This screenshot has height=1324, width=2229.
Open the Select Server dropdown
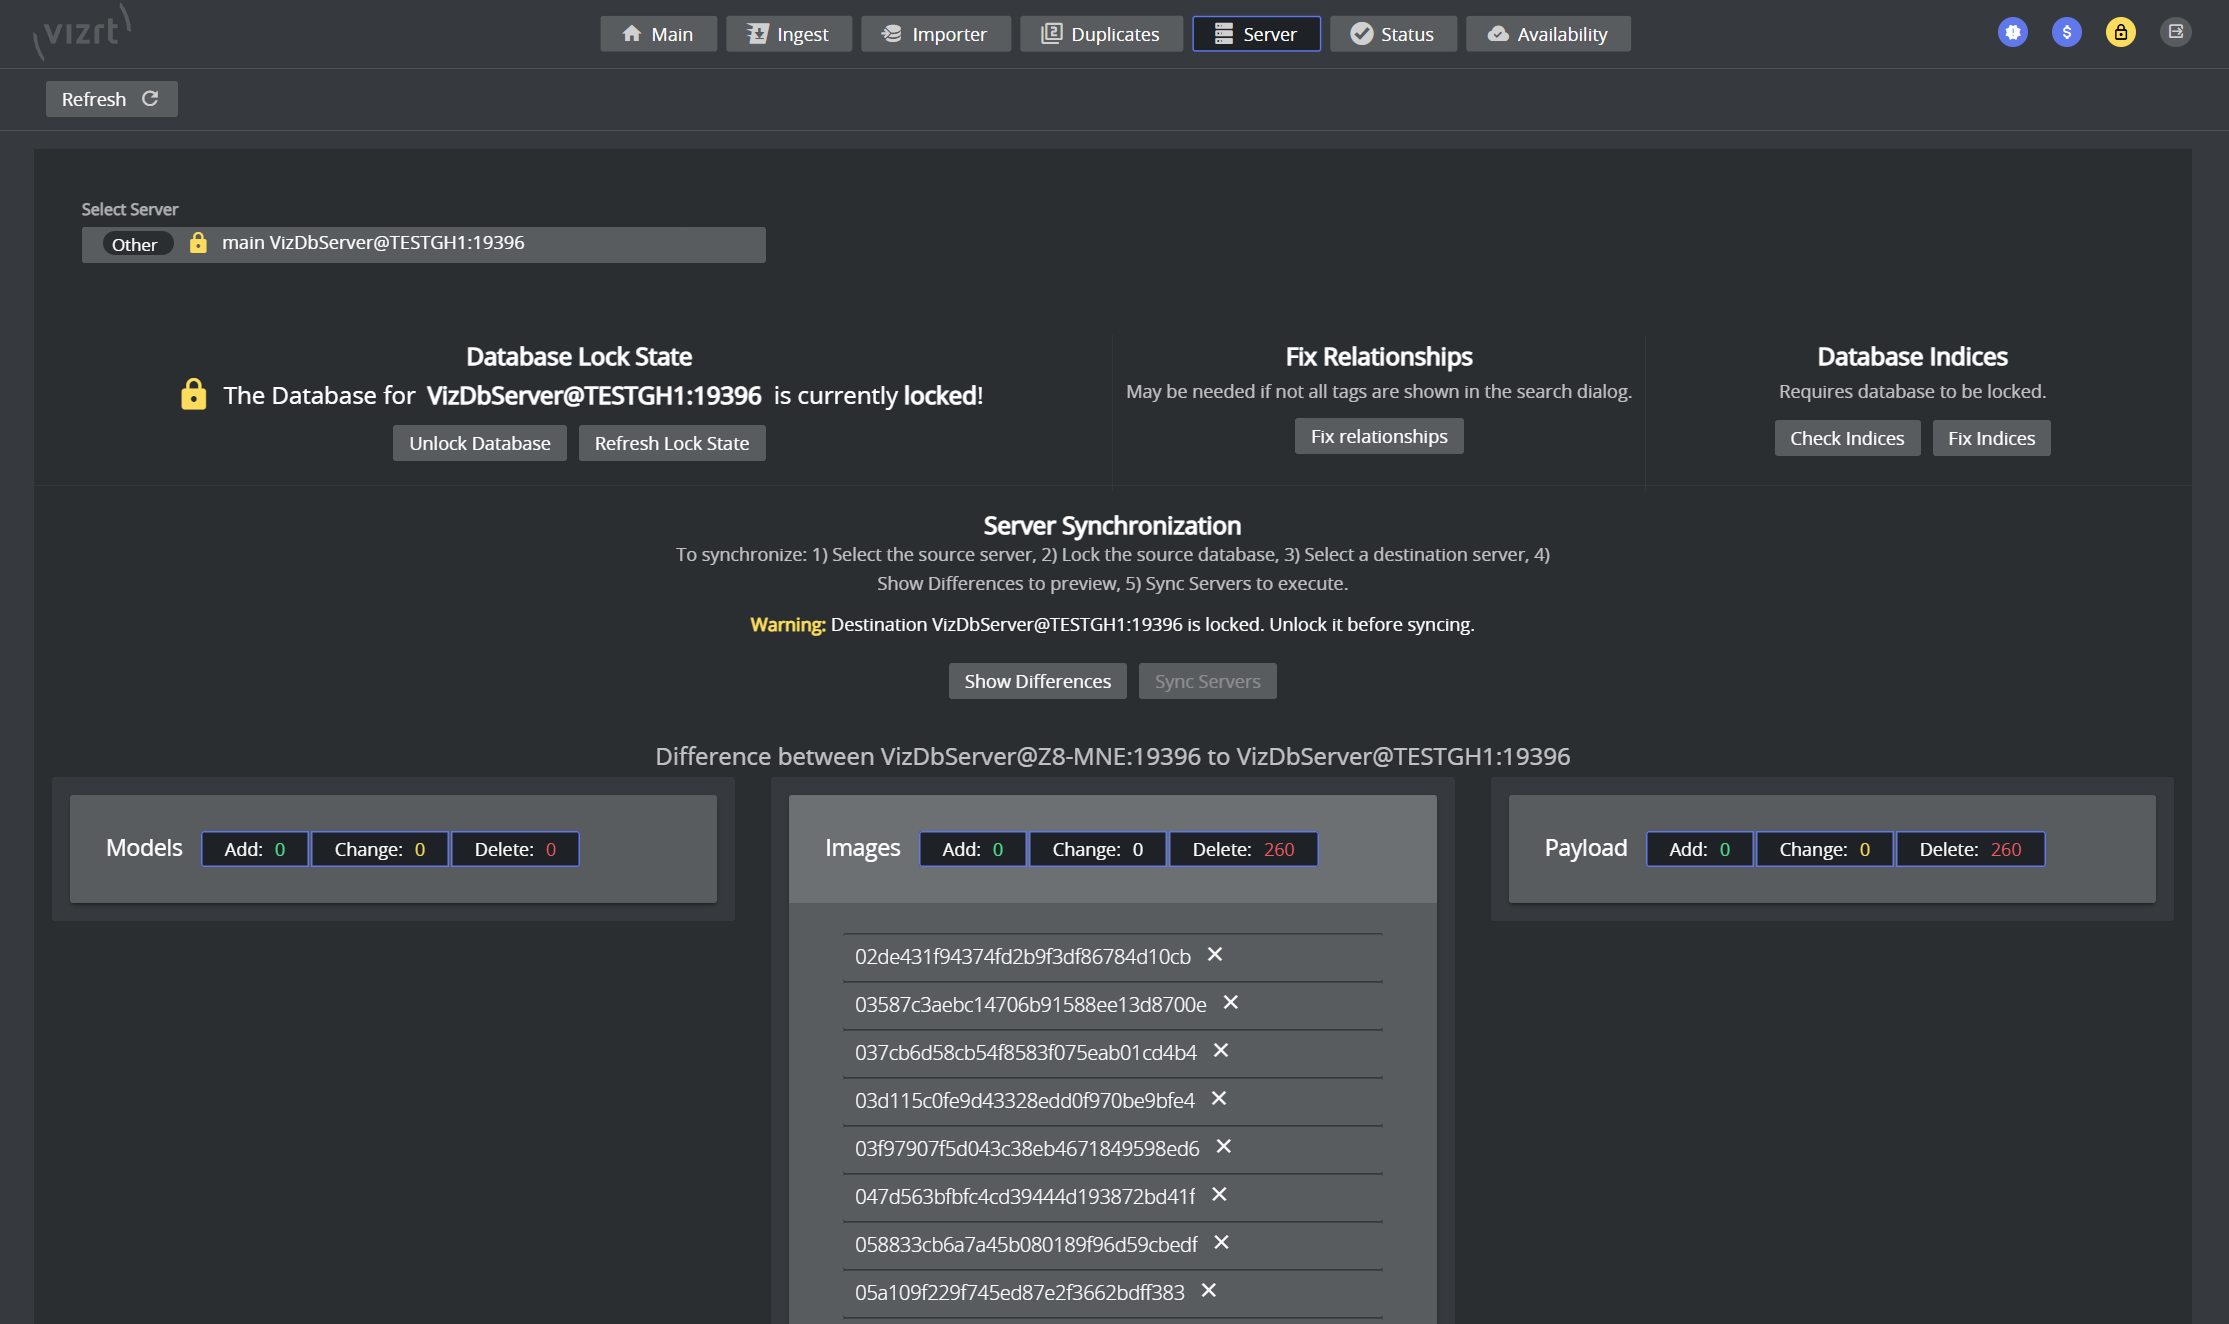point(423,244)
